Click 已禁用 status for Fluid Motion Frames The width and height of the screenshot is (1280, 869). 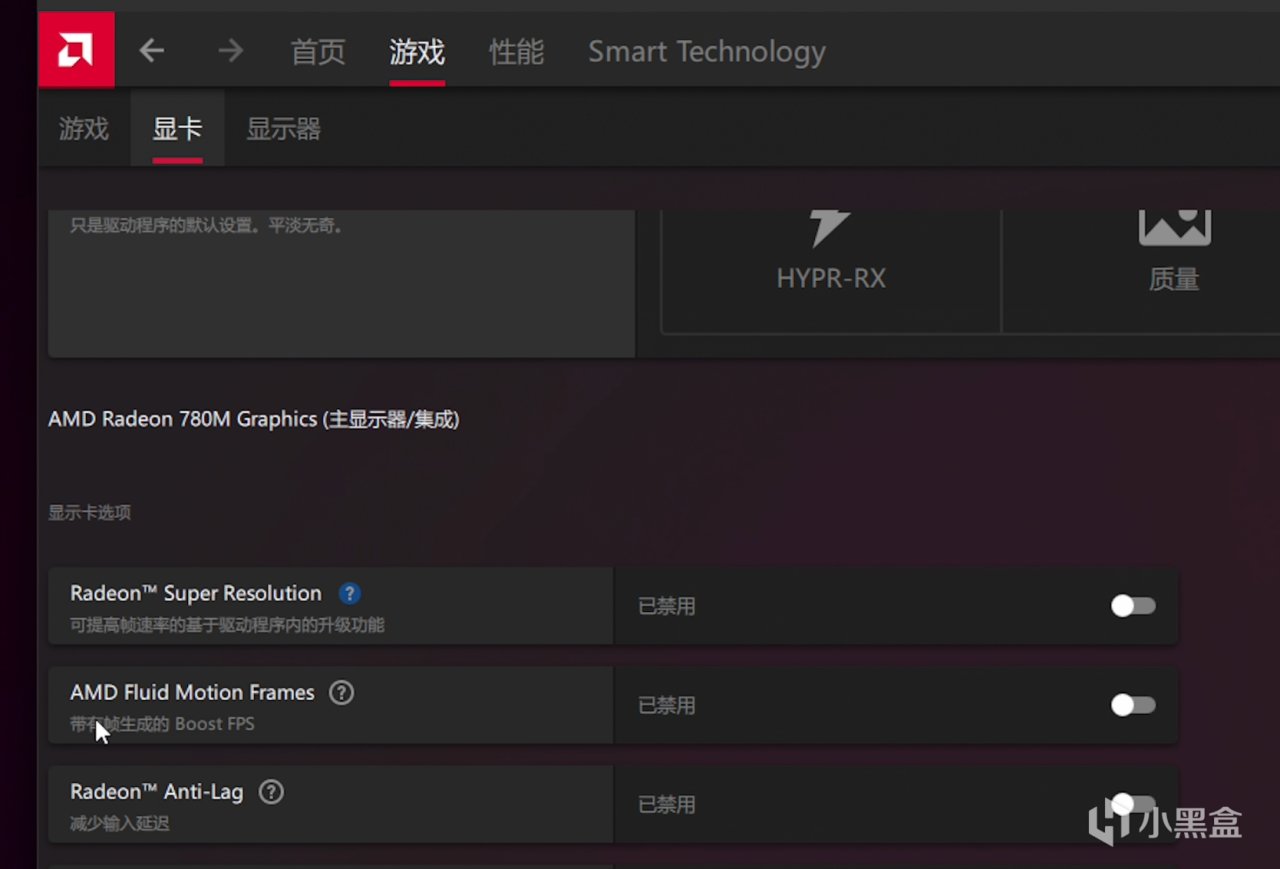[667, 706]
